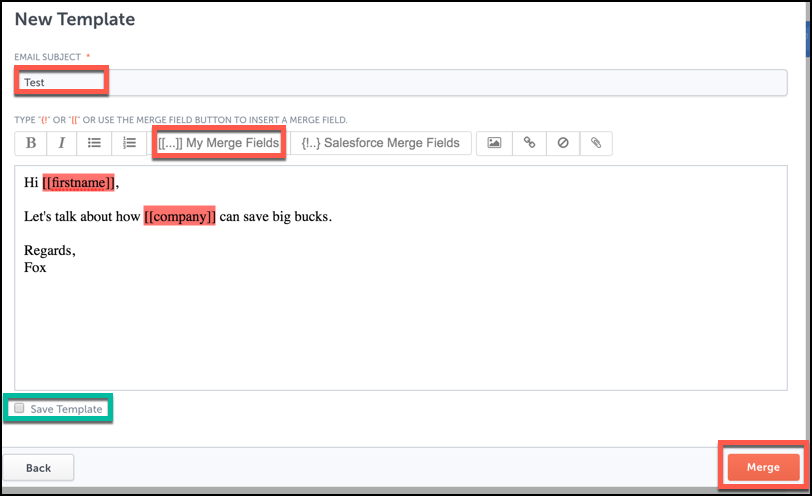Open the My Merge Fields menu

(219, 143)
